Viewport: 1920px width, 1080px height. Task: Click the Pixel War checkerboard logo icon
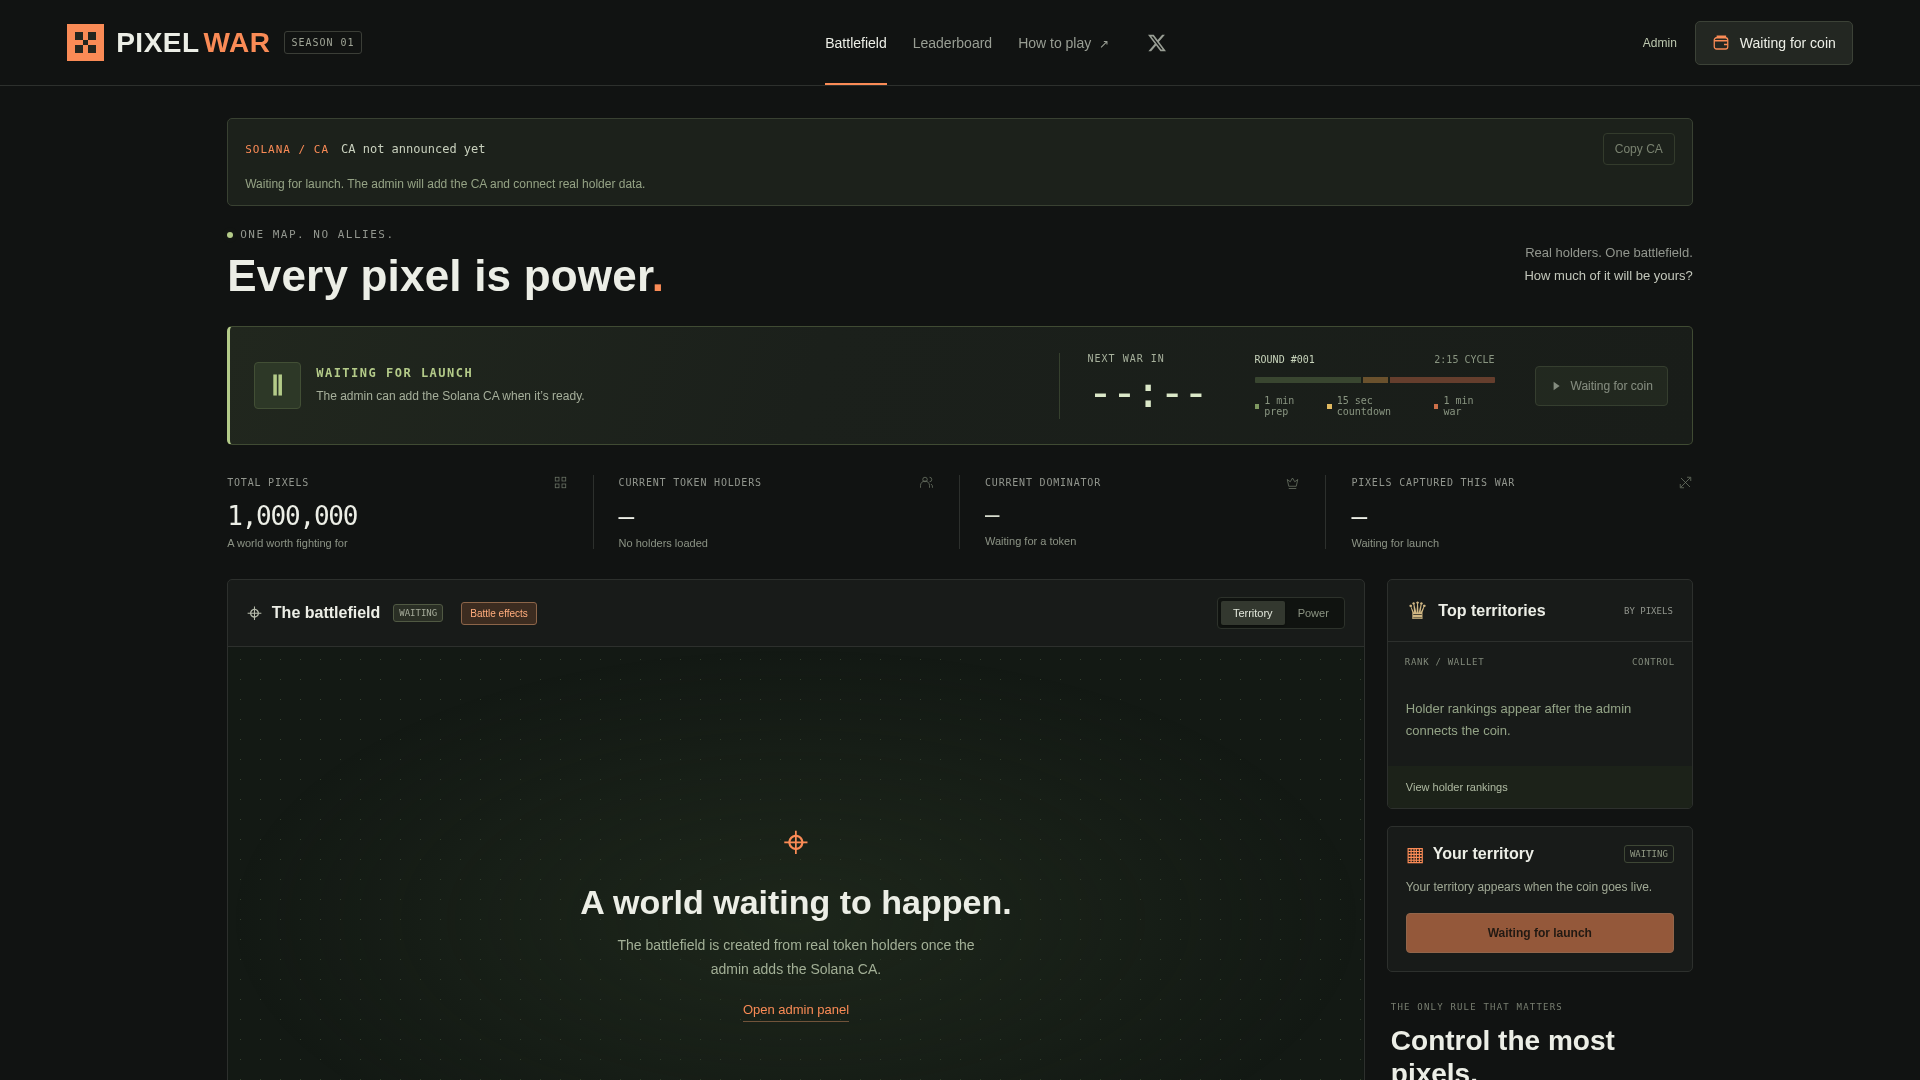85,43
